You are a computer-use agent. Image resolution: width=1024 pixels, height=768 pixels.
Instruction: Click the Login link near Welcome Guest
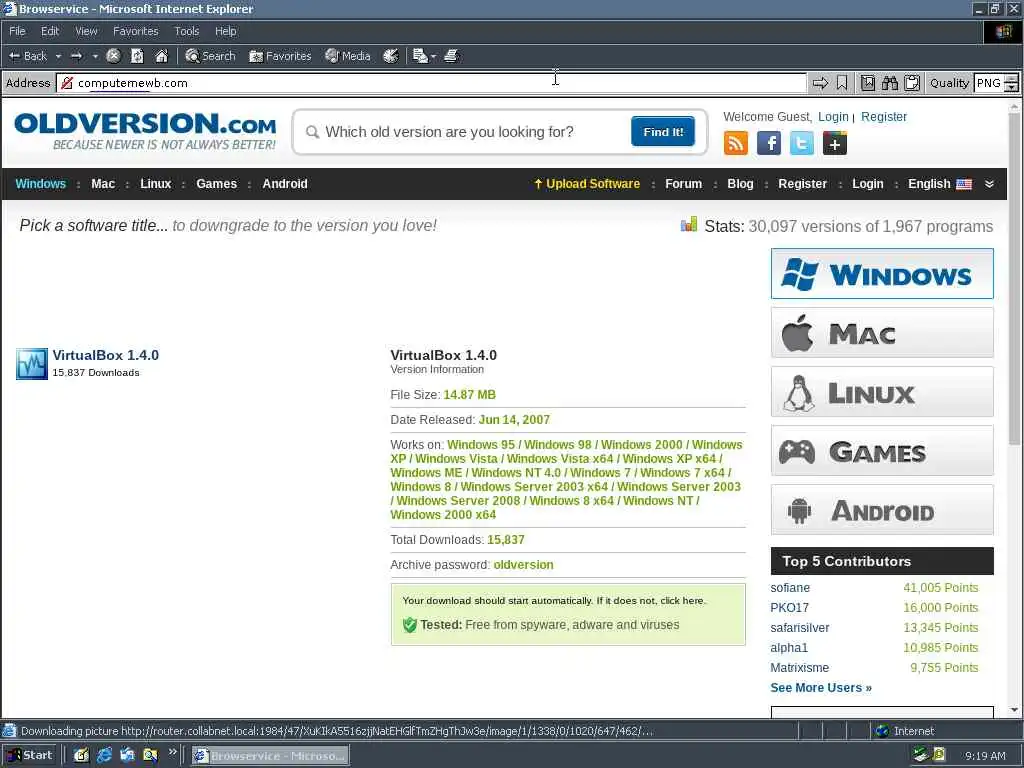833,117
